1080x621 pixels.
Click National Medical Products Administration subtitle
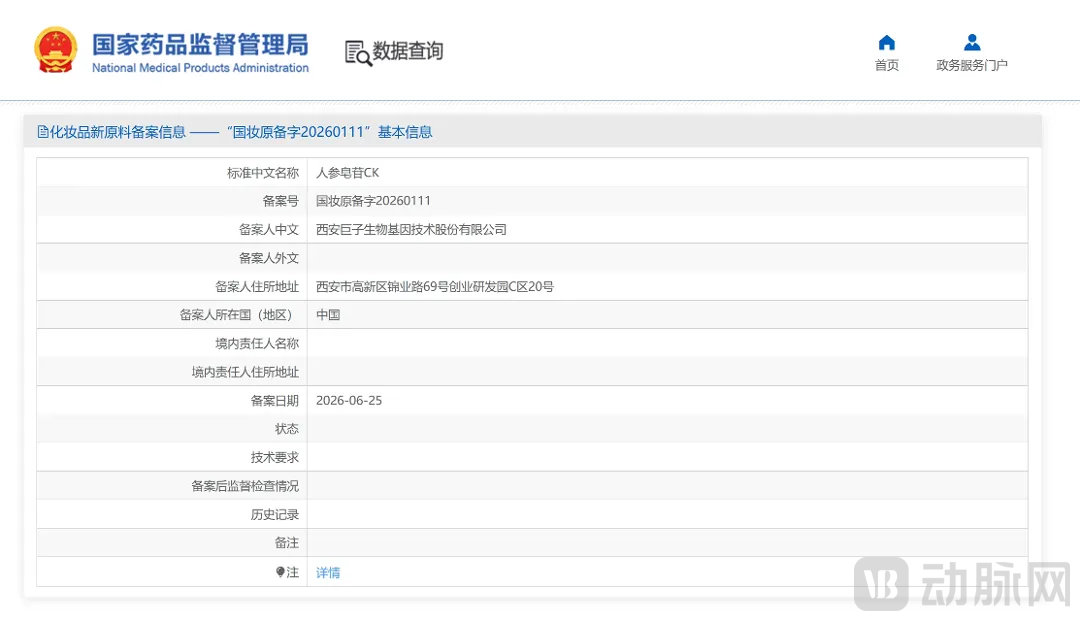pyautogui.click(x=200, y=68)
